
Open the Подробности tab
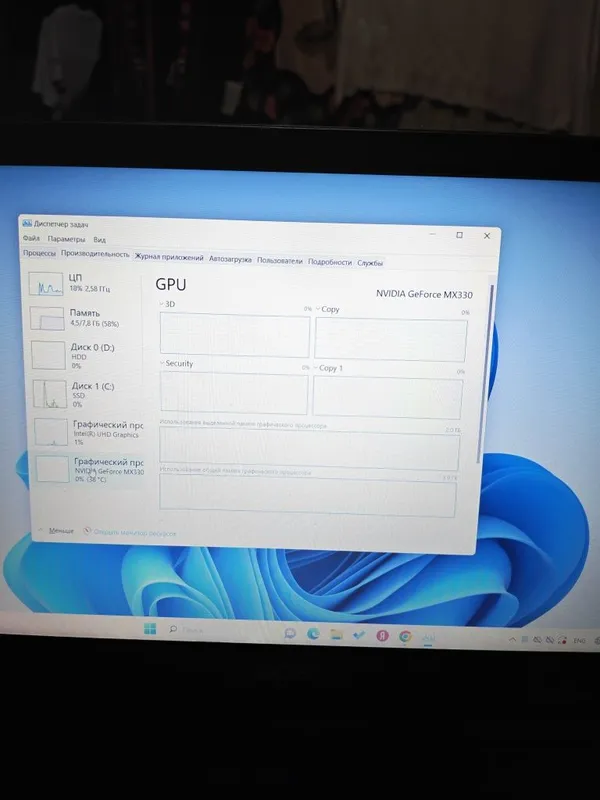[x=330, y=262]
